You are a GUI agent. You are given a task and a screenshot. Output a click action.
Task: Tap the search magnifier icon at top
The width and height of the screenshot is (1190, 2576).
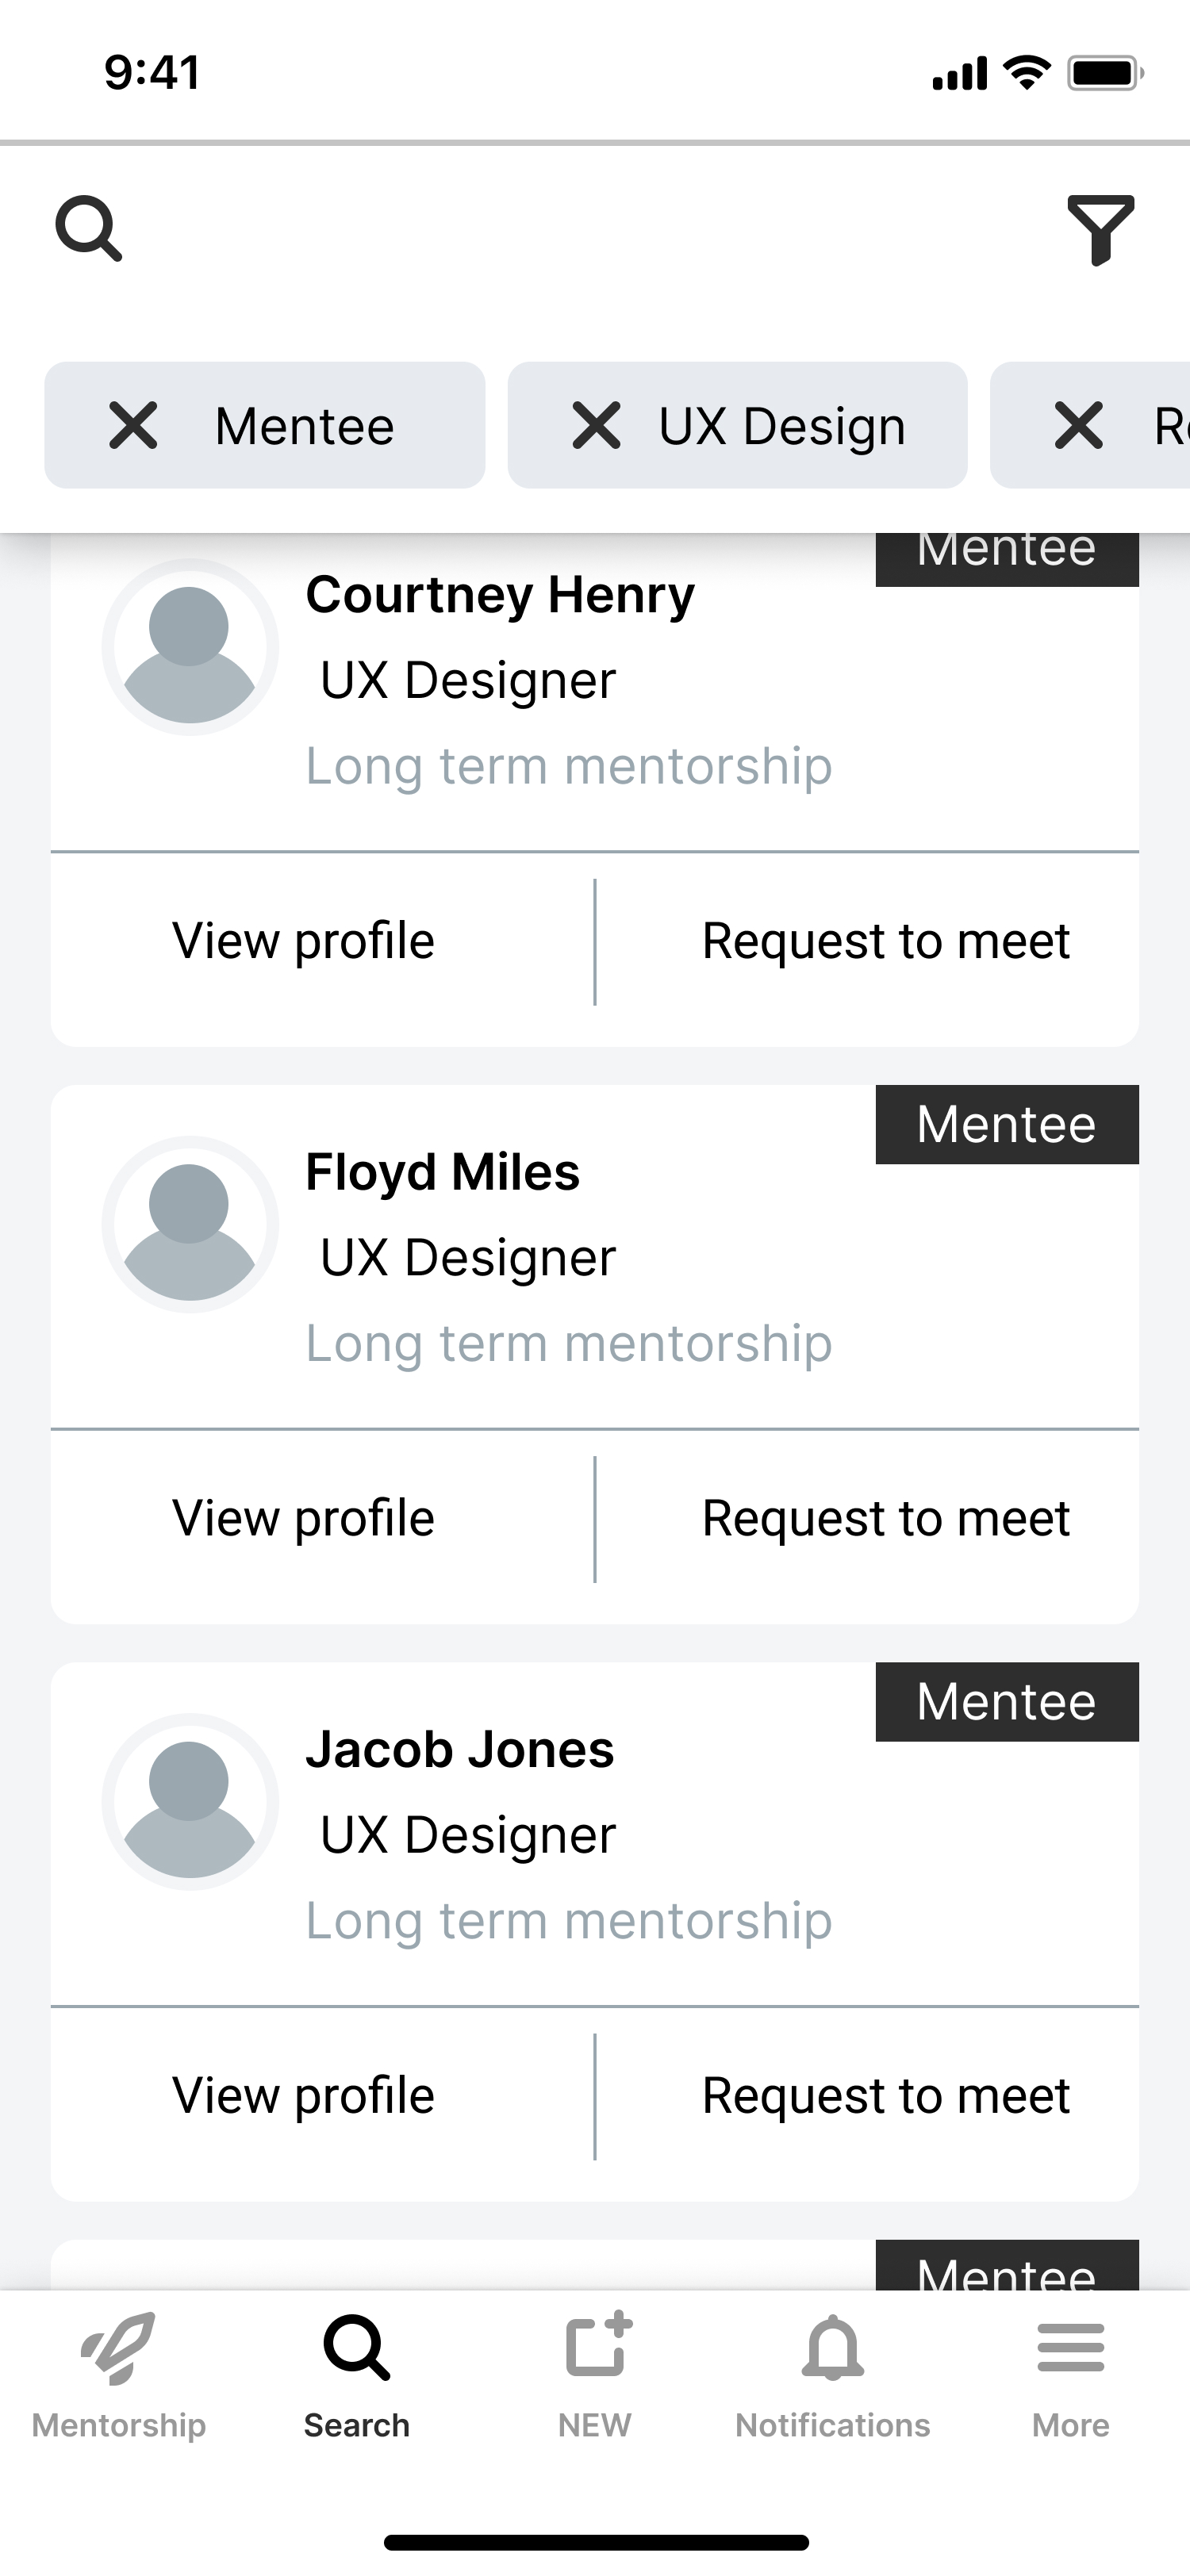pyautogui.click(x=89, y=229)
